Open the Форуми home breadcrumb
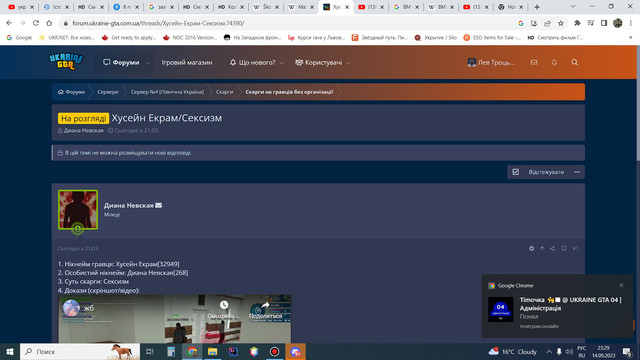The width and height of the screenshot is (640, 360). click(71, 92)
